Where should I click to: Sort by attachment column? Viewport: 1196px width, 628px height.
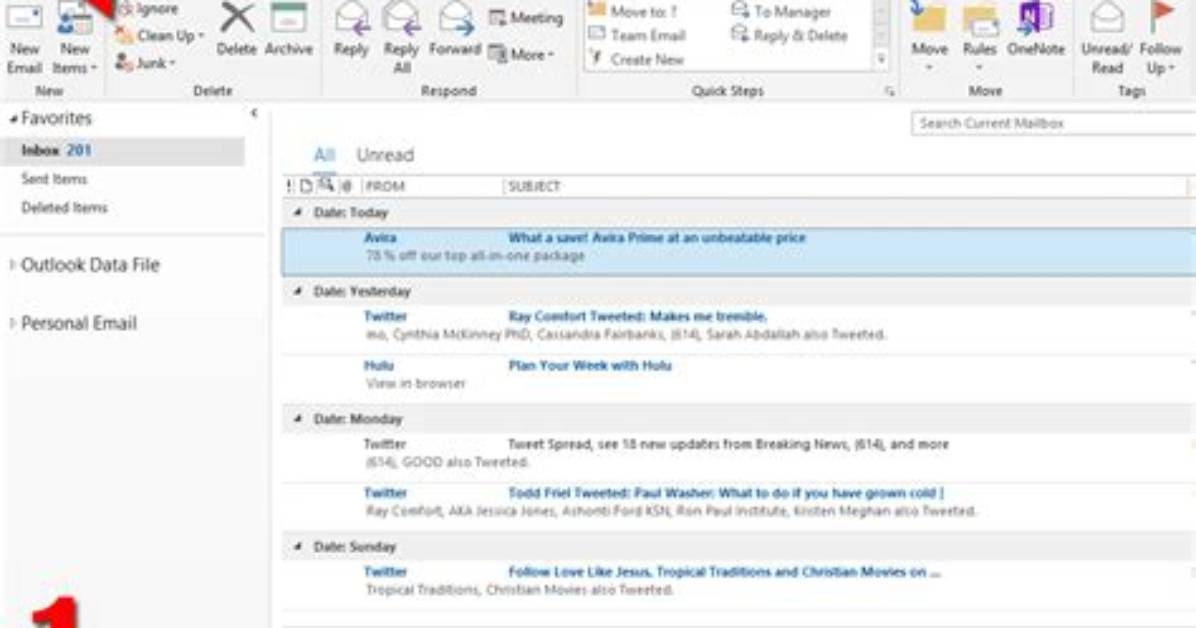[347, 186]
